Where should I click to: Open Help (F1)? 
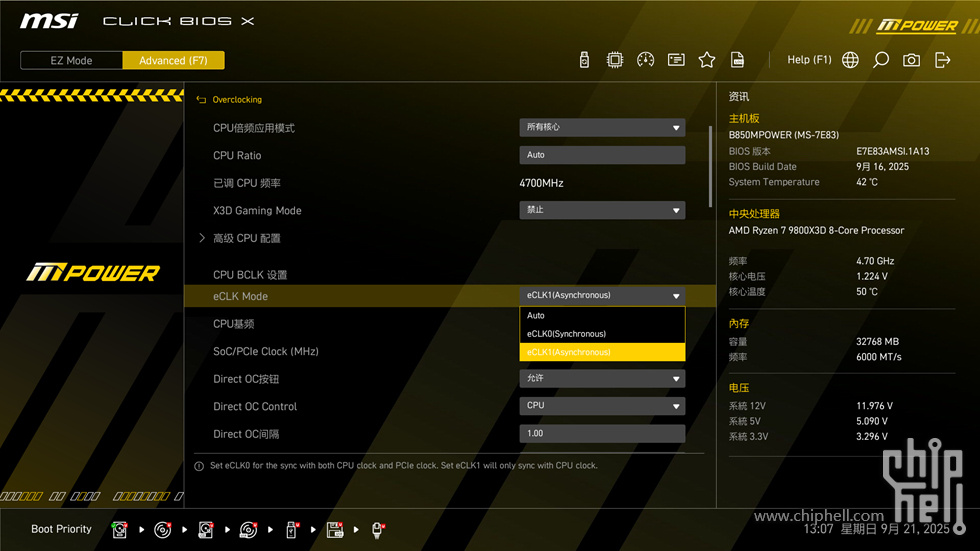click(x=809, y=60)
